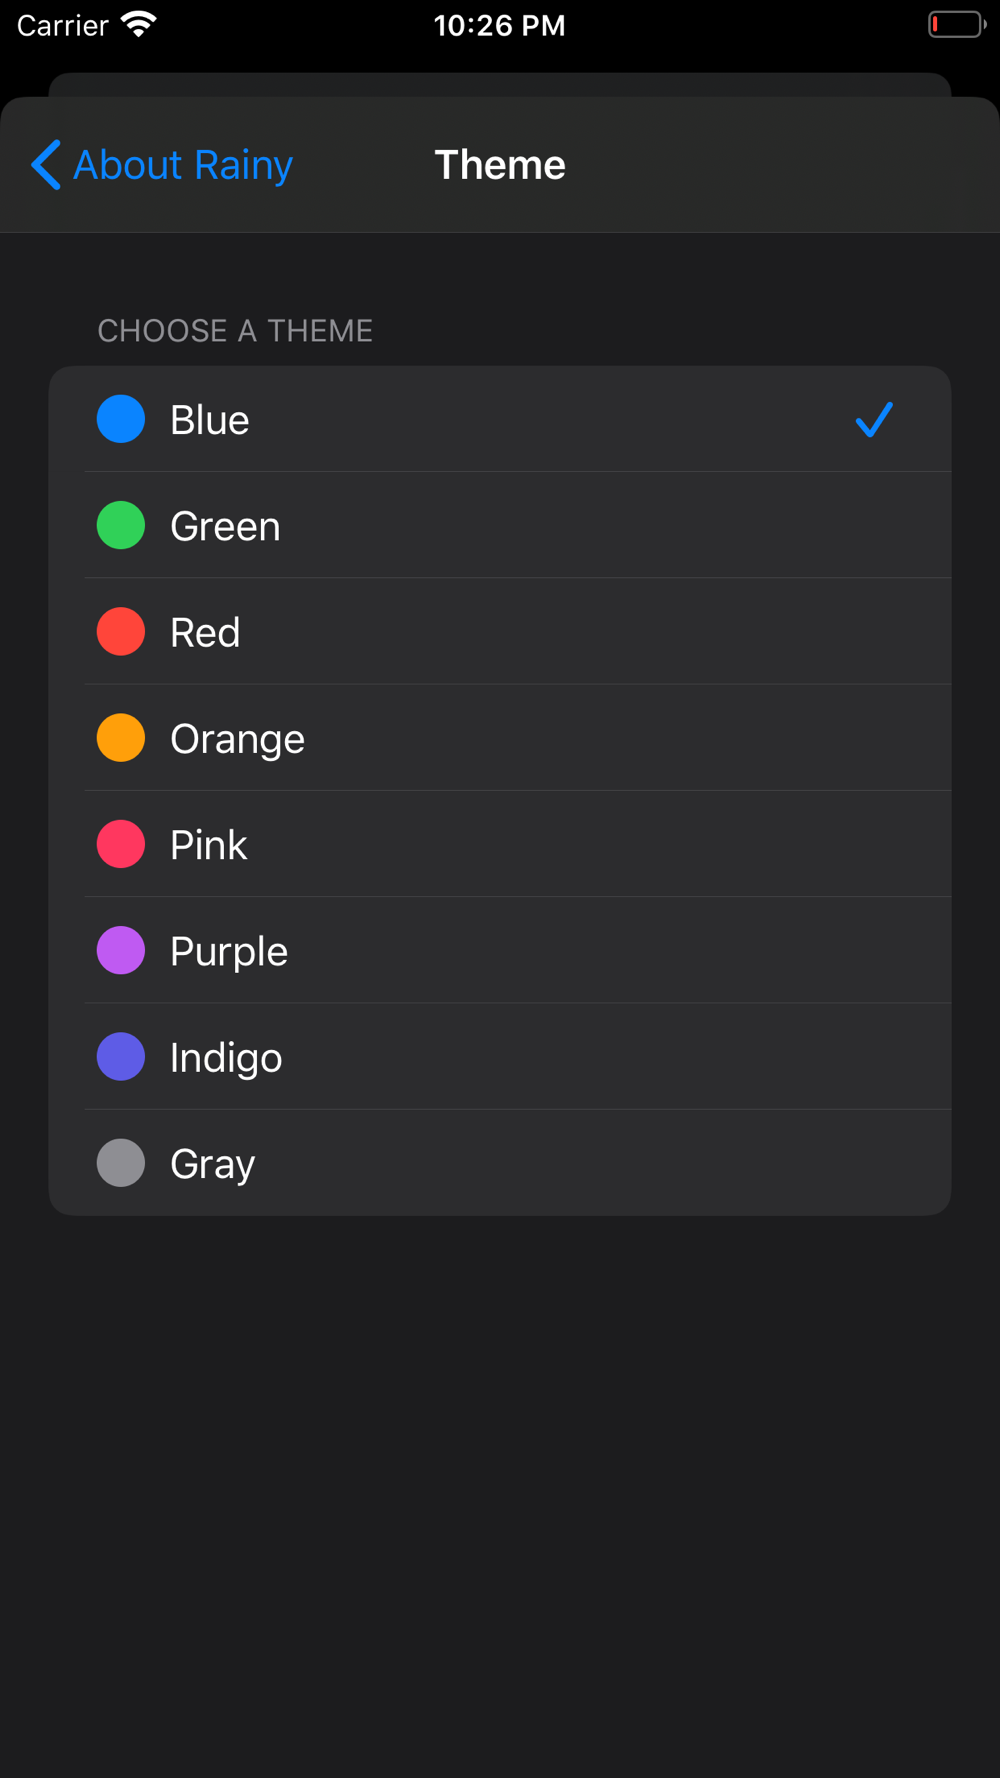Select the Indigo theme label
This screenshot has width=1000, height=1778.
(226, 1057)
